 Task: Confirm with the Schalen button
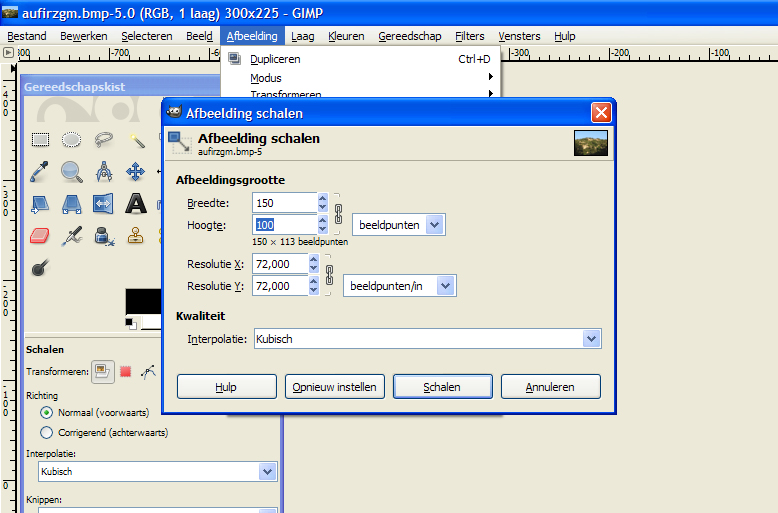(443, 386)
